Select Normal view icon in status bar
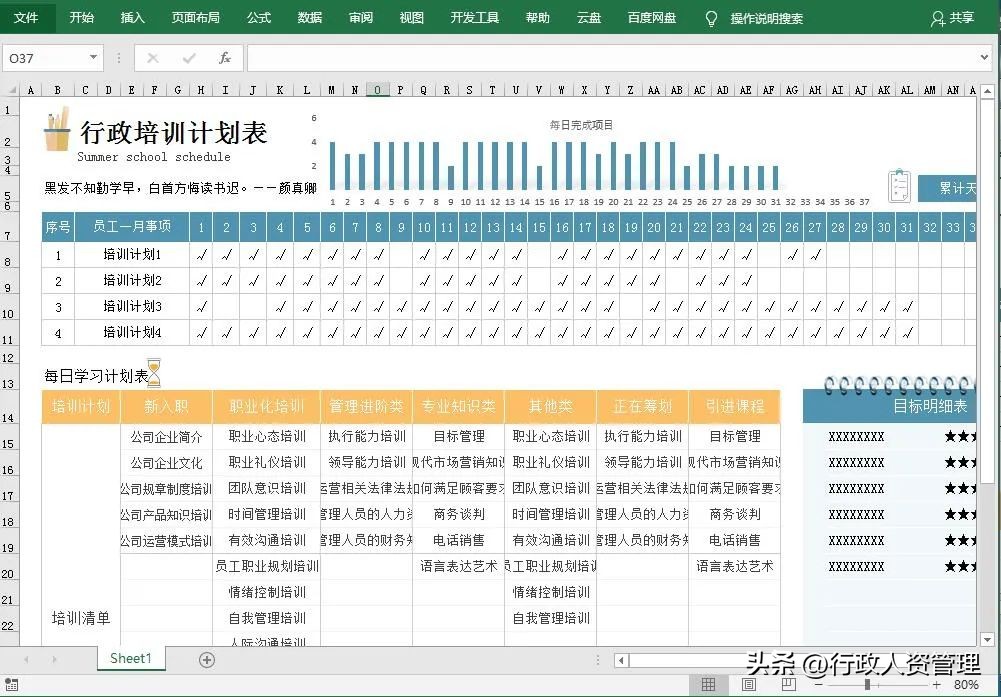The image size is (1001, 697). pos(708,684)
